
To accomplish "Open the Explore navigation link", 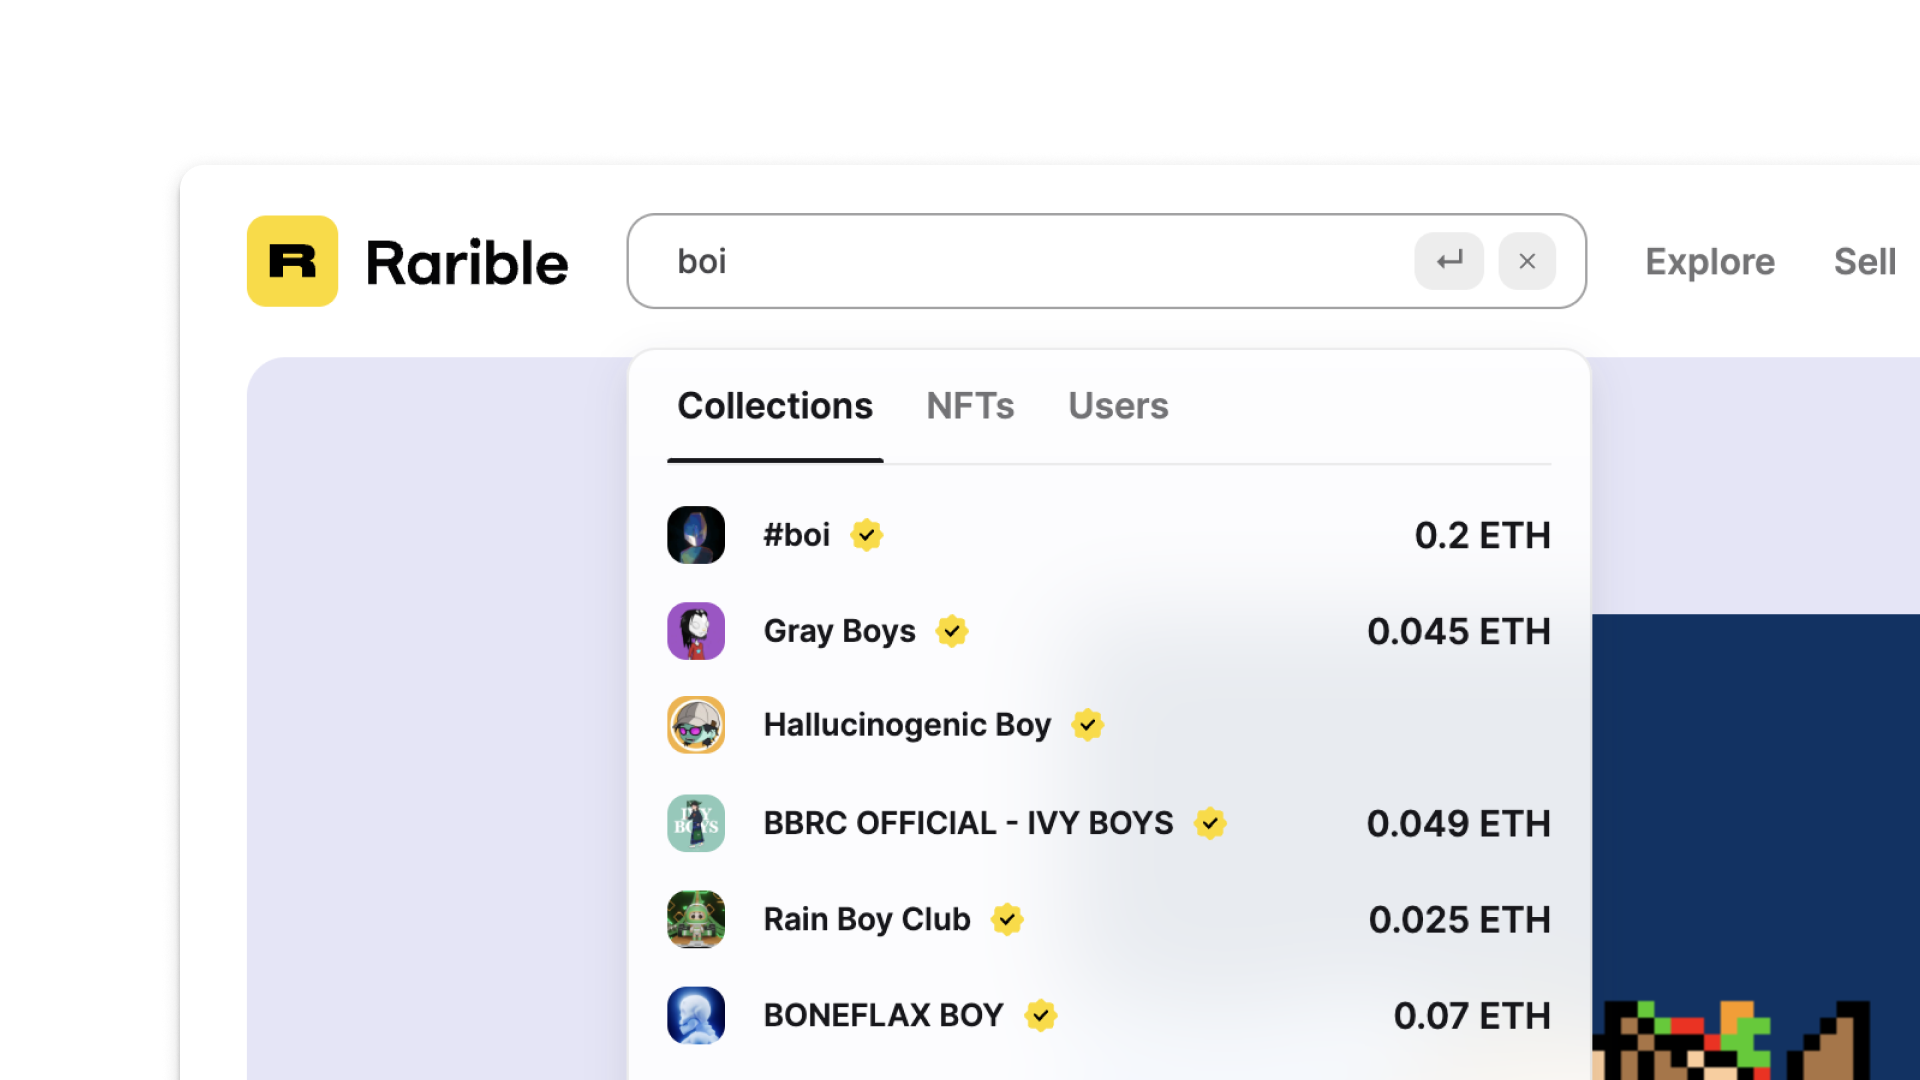I will pos(1710,262).
